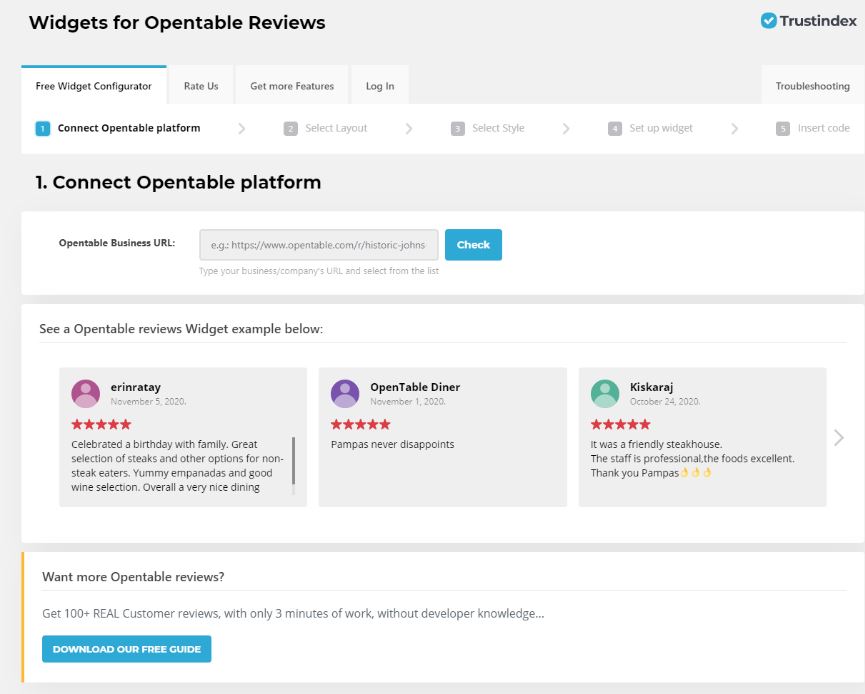Viewport: 865px width, 694px height.
Task: Go to the Log In tab
Action: point(380,86)
